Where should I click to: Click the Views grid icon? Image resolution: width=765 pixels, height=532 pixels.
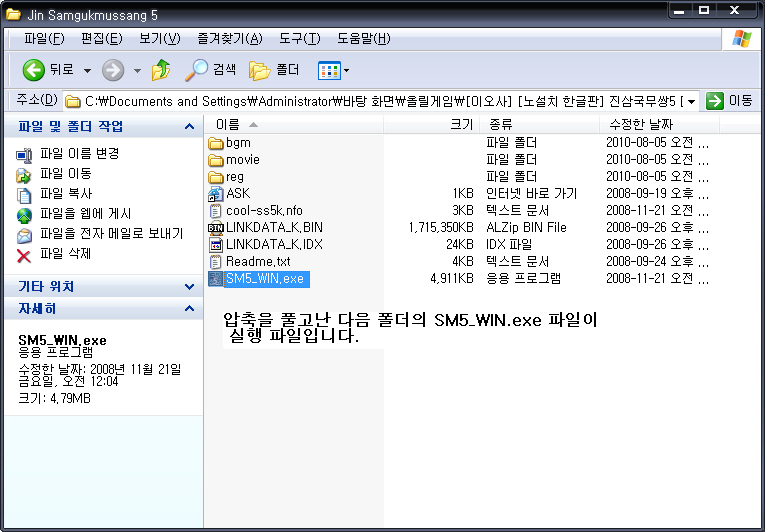(329, 71)
